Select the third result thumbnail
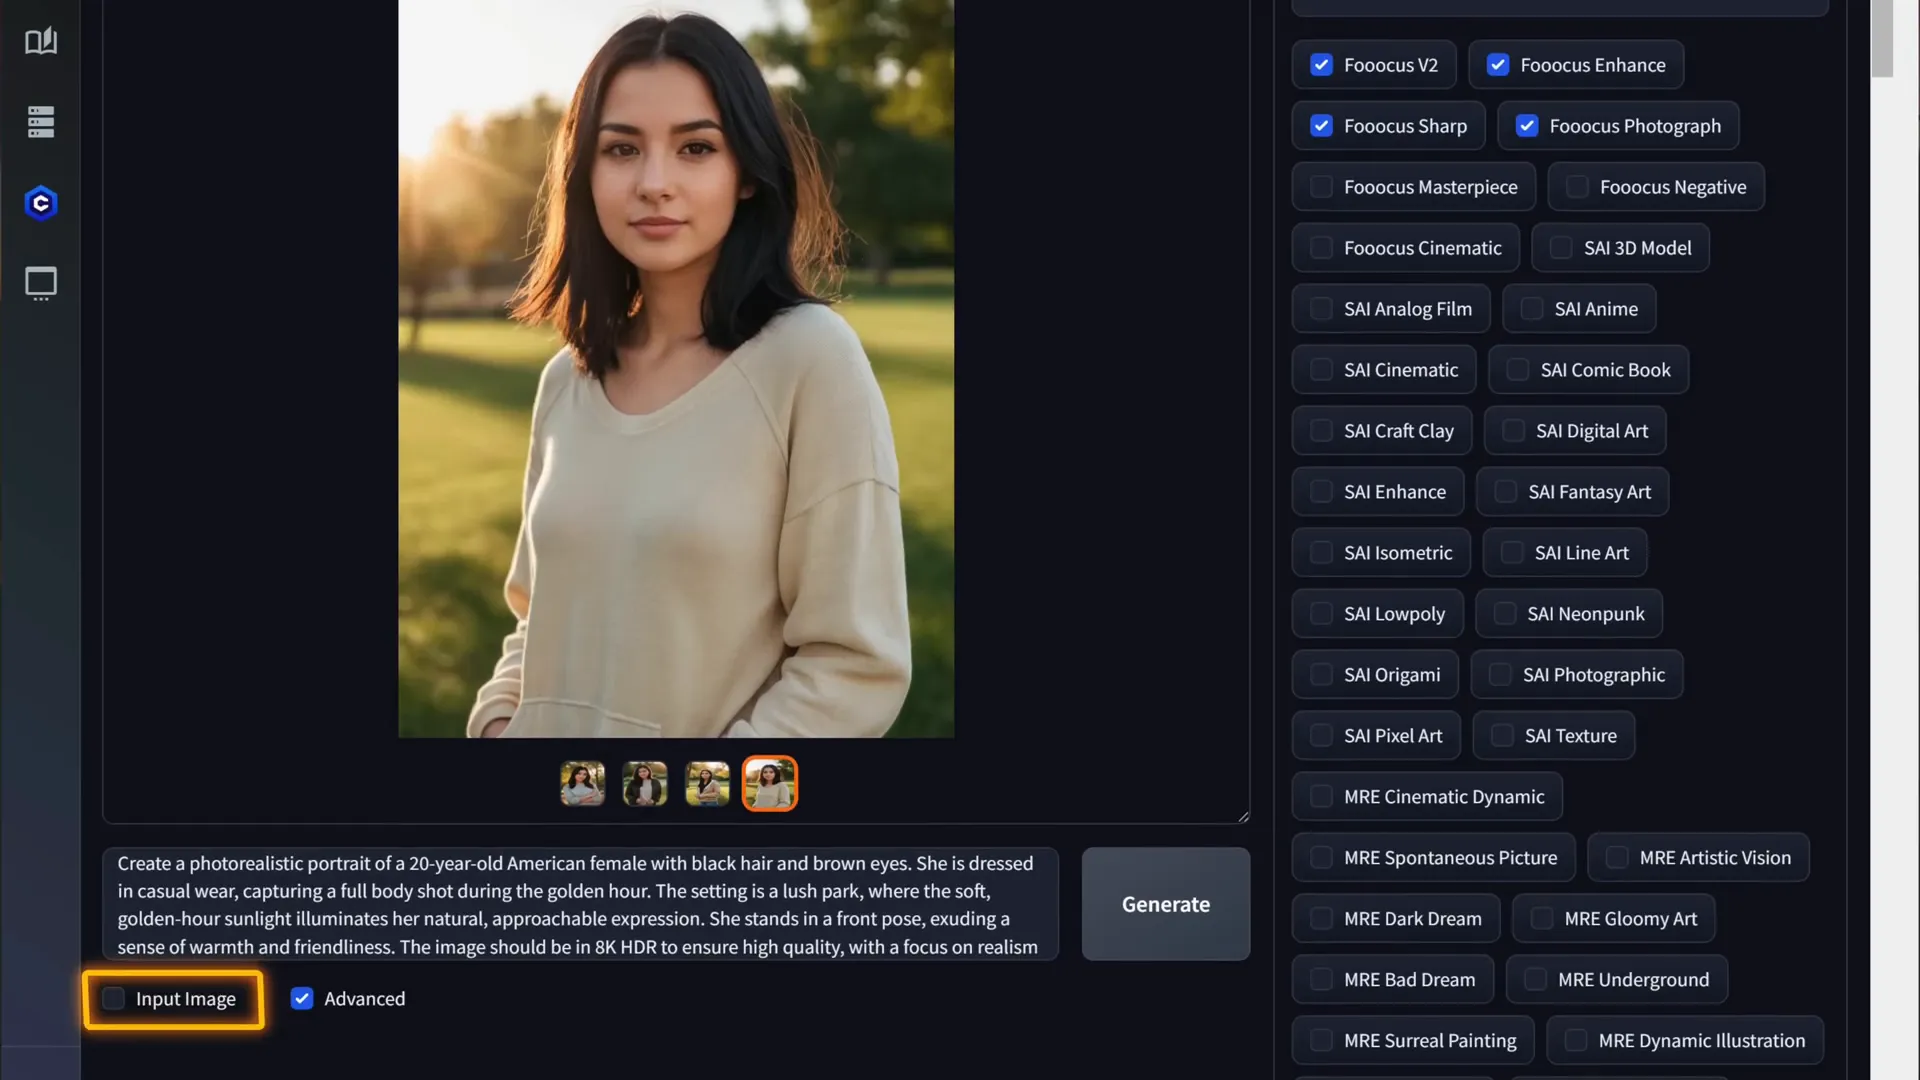Screen dimensions: 1920x1080 (x=707, y=784)
